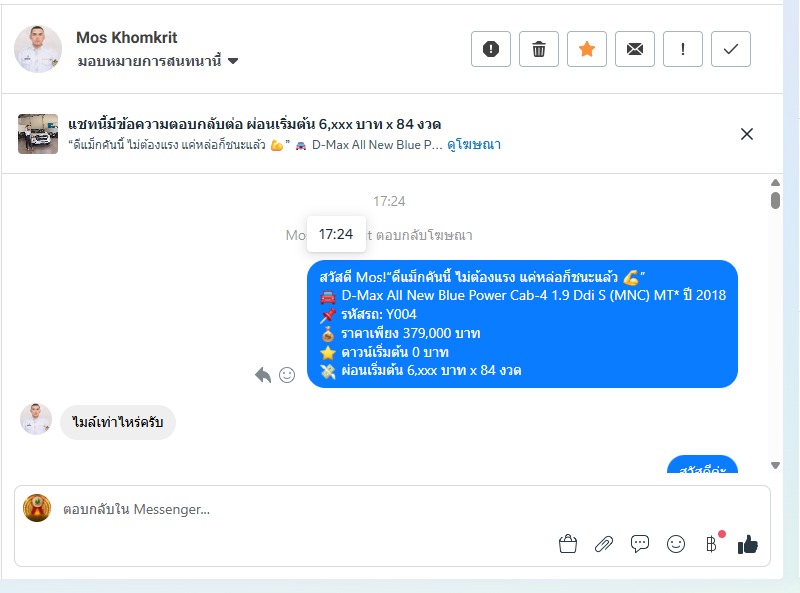Flag conversation as priority exclamation
800x593 pixels.
683,49
